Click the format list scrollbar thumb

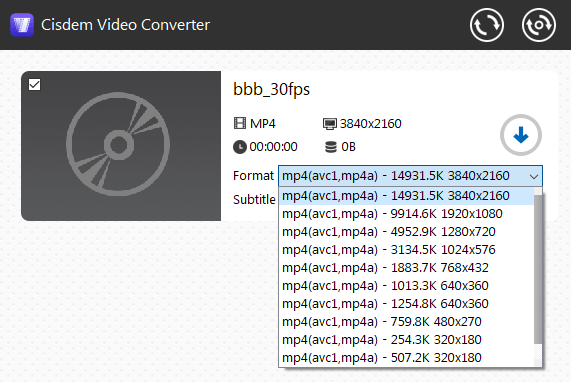coord(538,269)
